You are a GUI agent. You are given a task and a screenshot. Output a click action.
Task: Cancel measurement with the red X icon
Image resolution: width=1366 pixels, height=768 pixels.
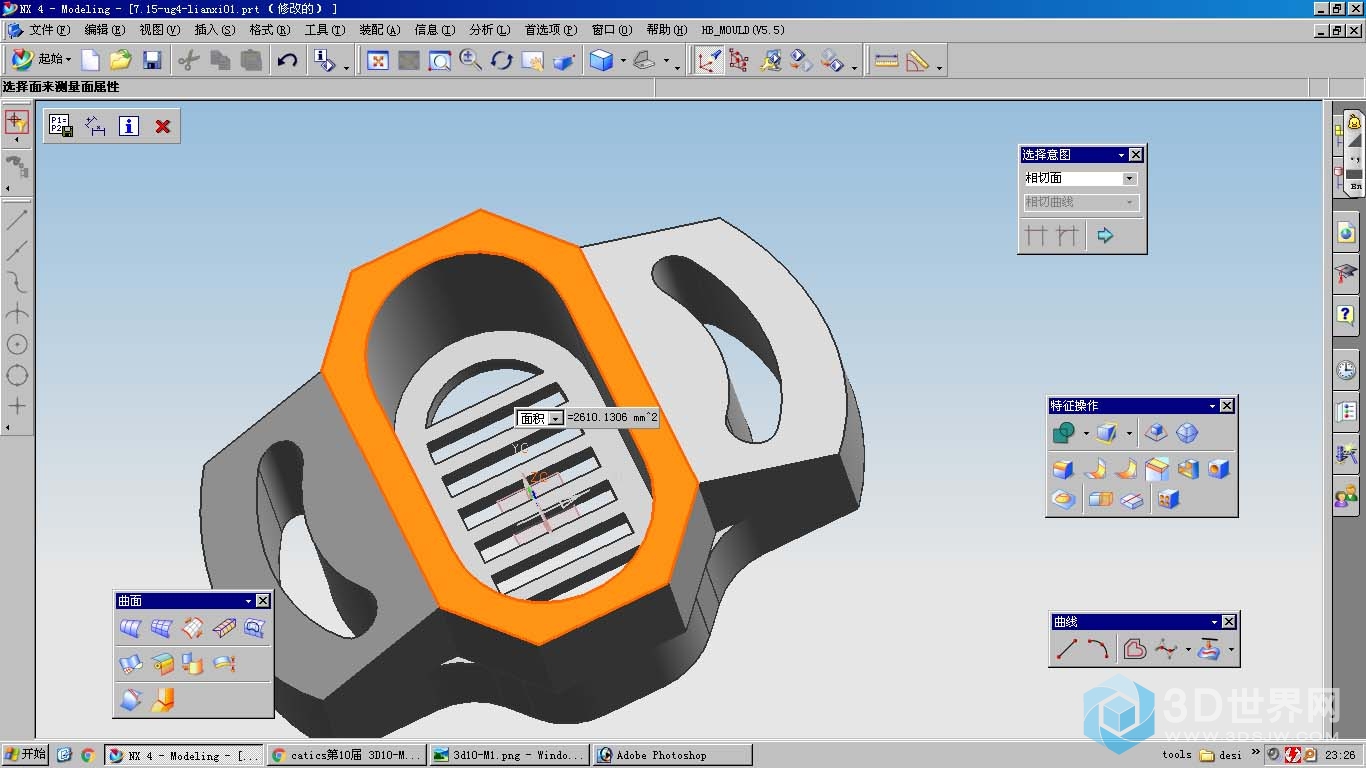coord(163,126)
